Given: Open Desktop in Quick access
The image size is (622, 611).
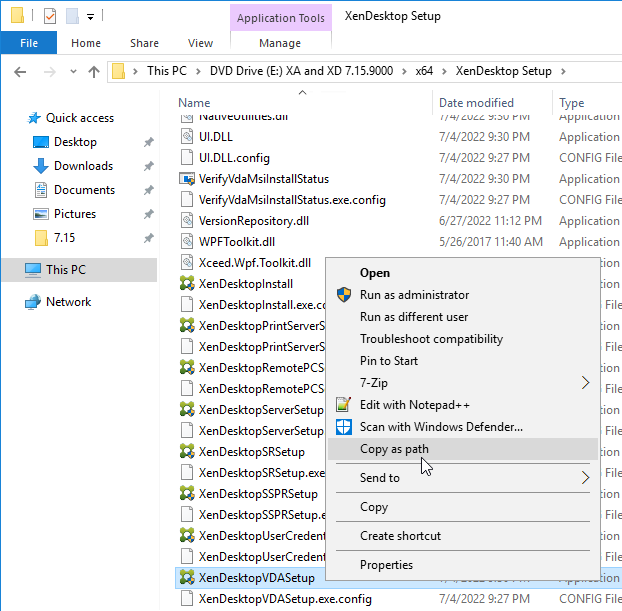Looking at the screenshot, I should [x=75, y=142].
